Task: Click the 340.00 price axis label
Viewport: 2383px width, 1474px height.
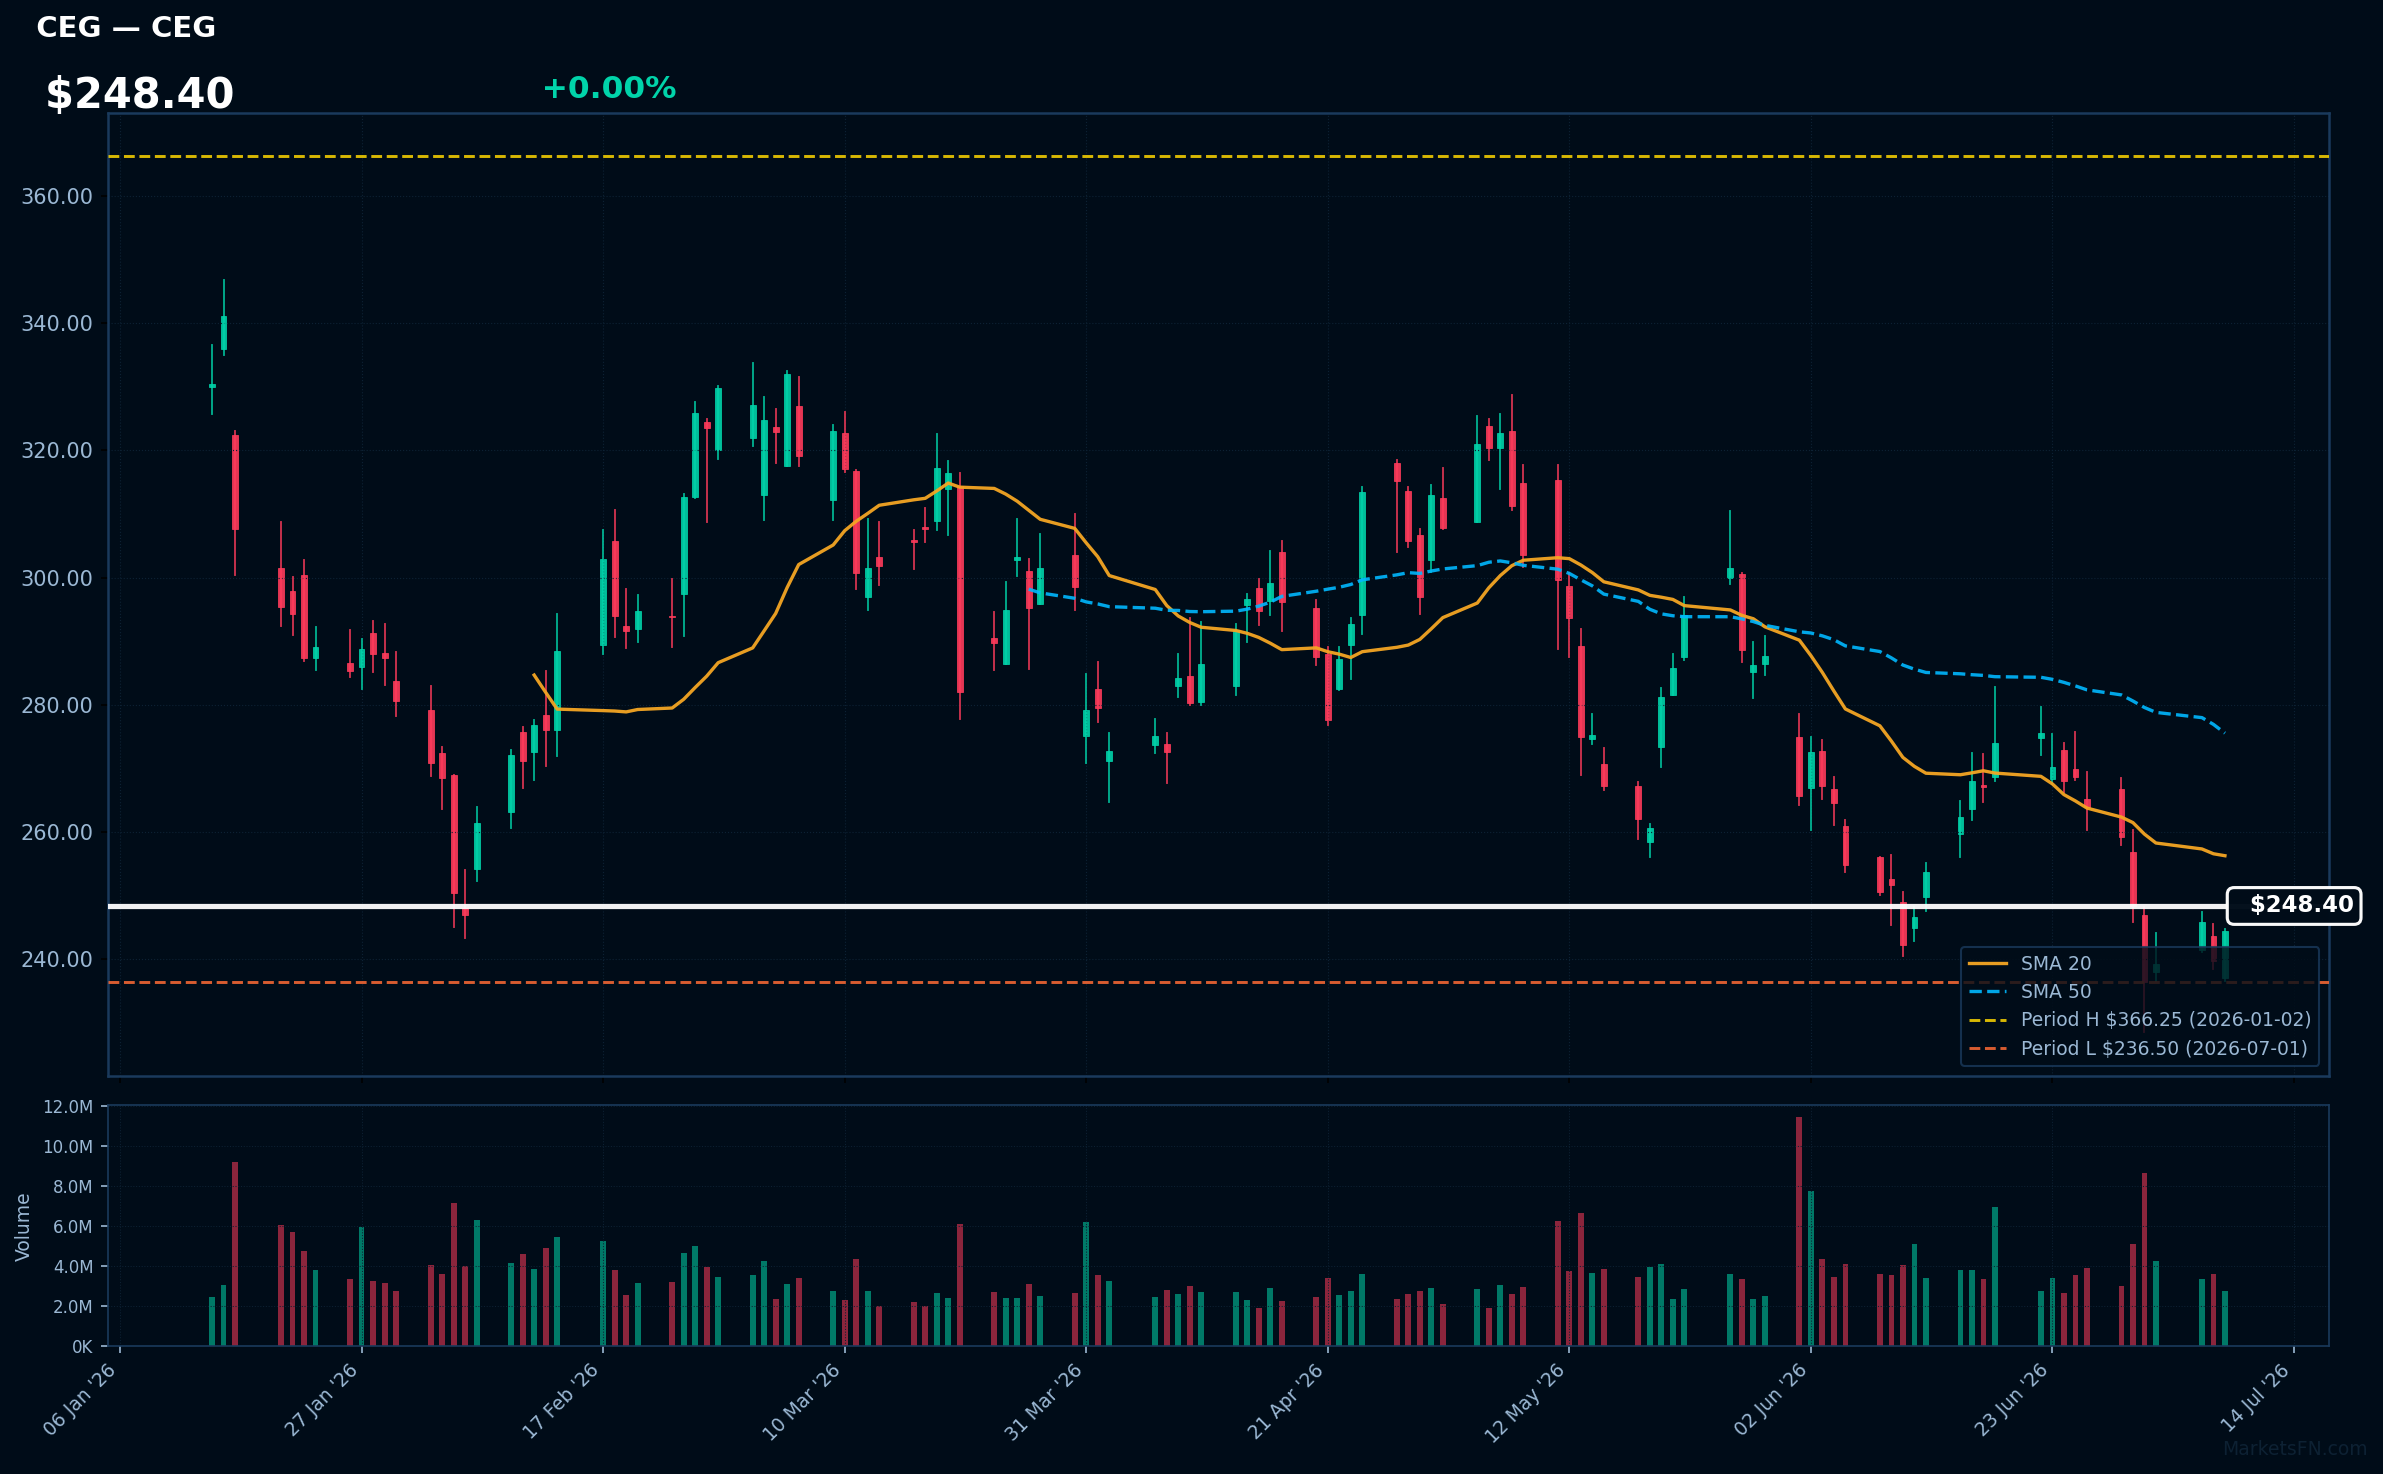Action: (57, 323)
